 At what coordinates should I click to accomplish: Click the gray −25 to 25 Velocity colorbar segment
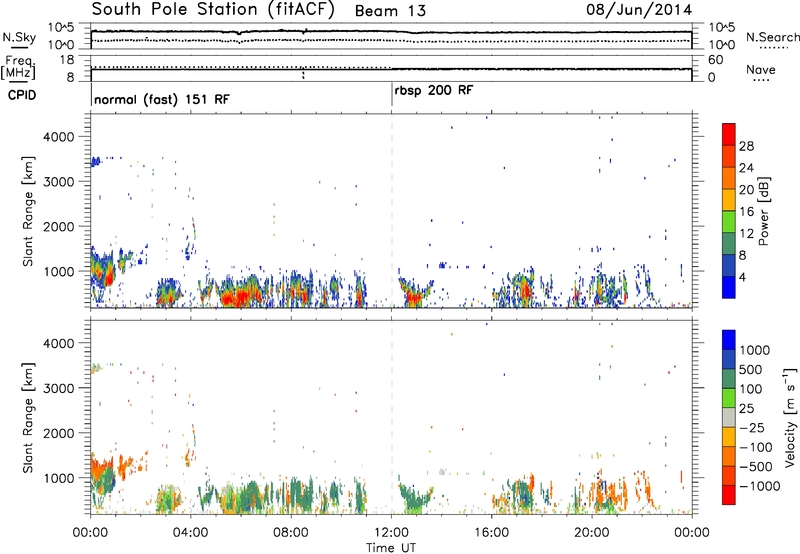click(x=729, y=417)
